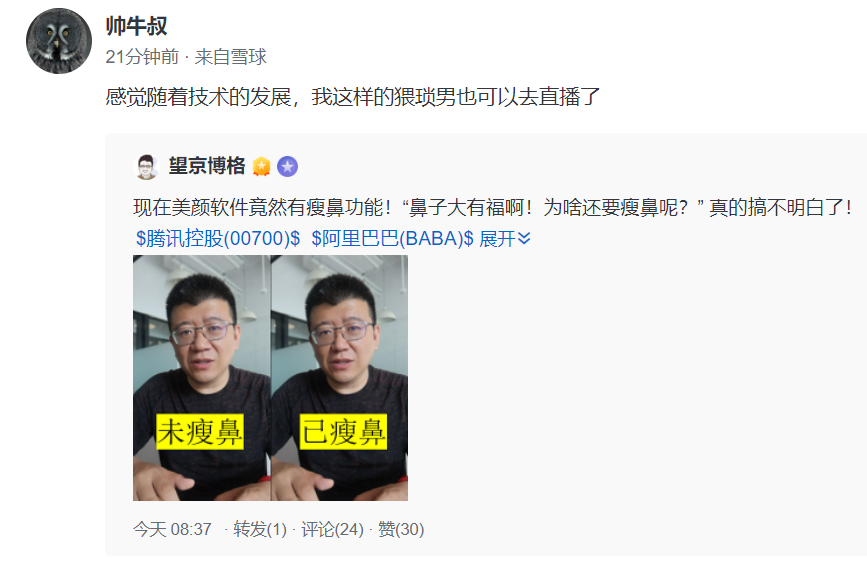Open the owl avatar of 帅牛叔
This screenshot has height=566, width=867.
click(59, 41)
